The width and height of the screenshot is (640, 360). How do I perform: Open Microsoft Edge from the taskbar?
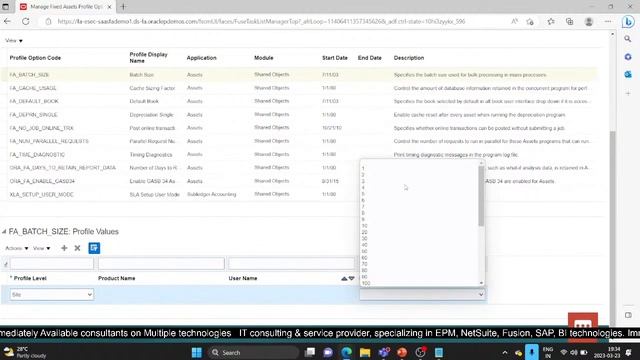pyautogui.click(x=347, y=353)
